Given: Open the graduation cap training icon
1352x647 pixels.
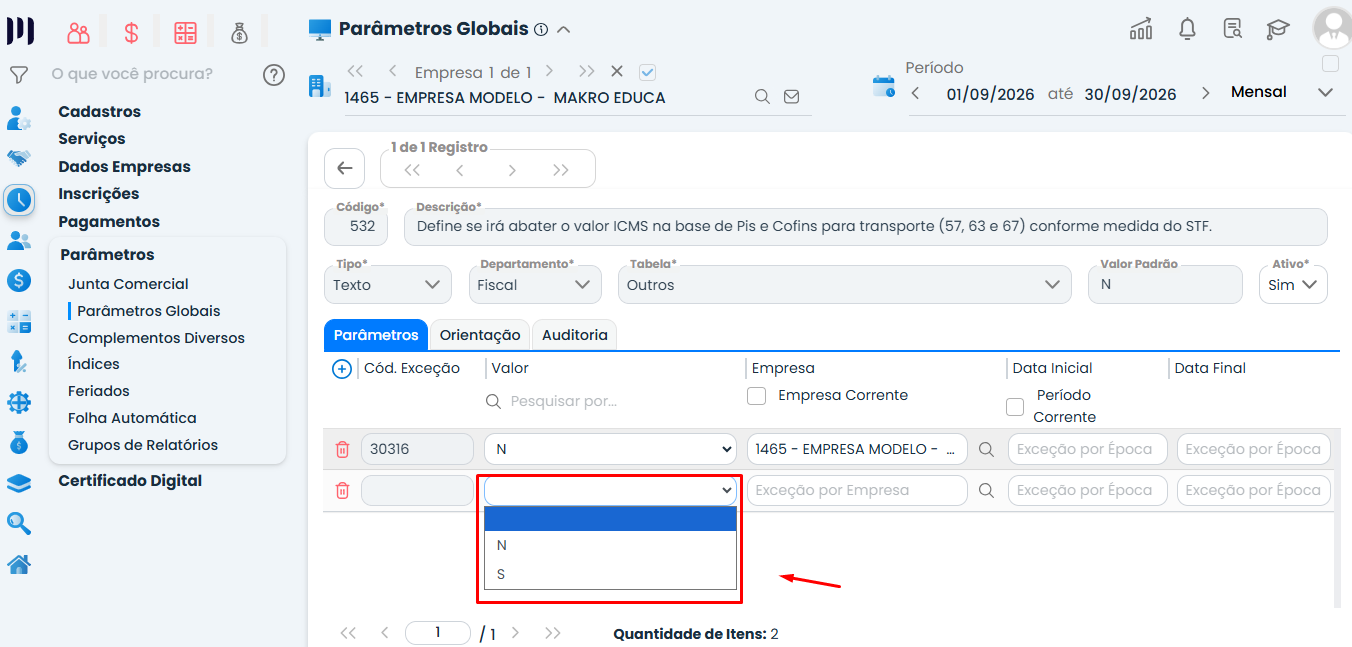Looking at the screenshot, I should coord(1278,29).
